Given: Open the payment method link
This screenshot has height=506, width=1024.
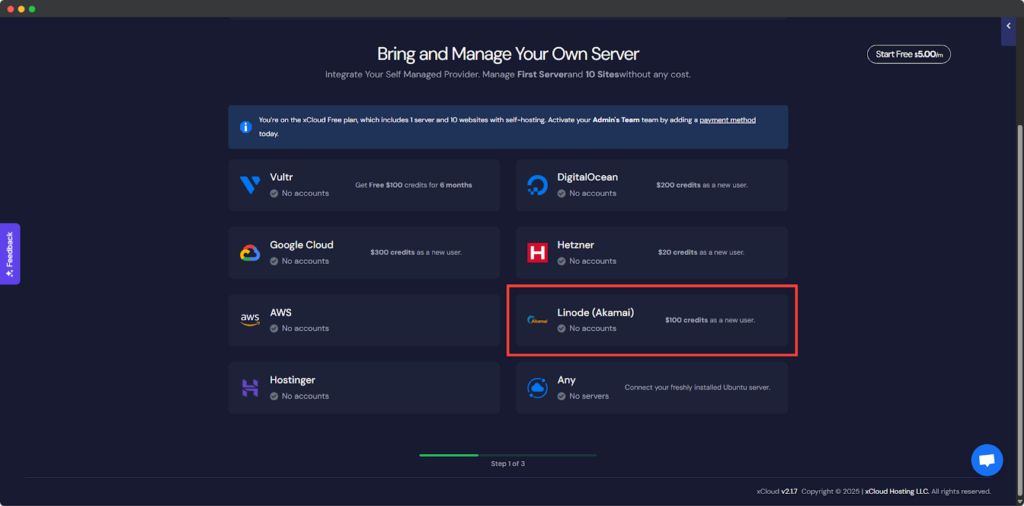Looking at the screenshot, I should [x=727, y=120].
